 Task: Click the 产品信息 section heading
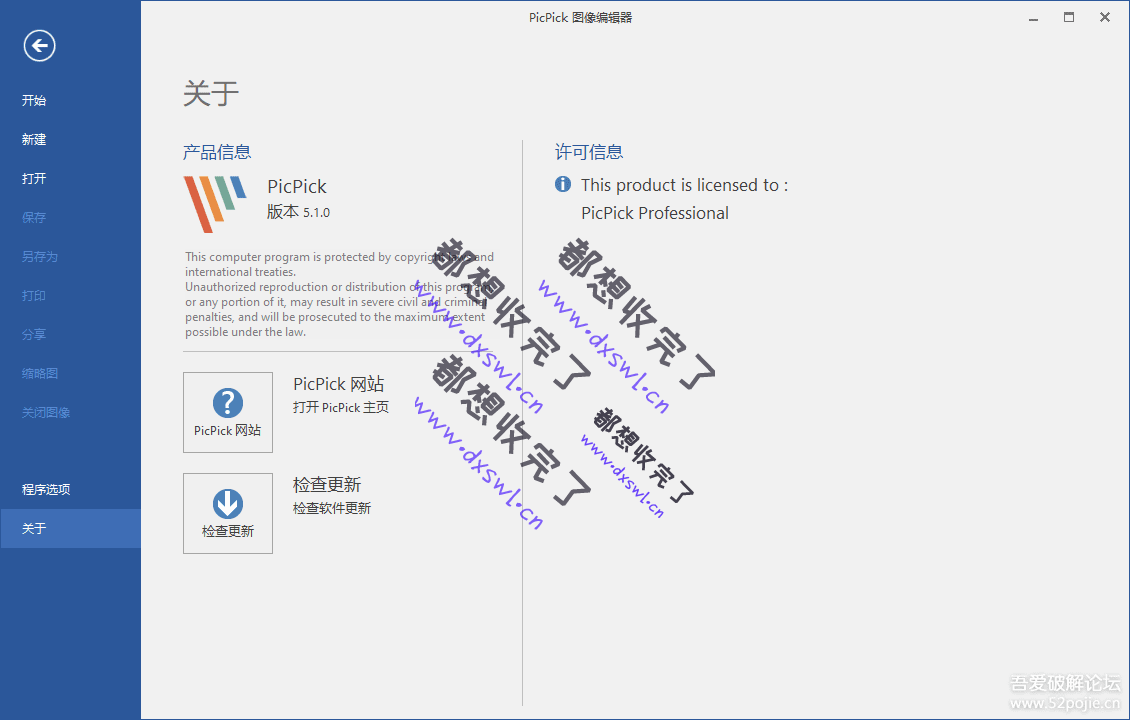pos(217,152)
